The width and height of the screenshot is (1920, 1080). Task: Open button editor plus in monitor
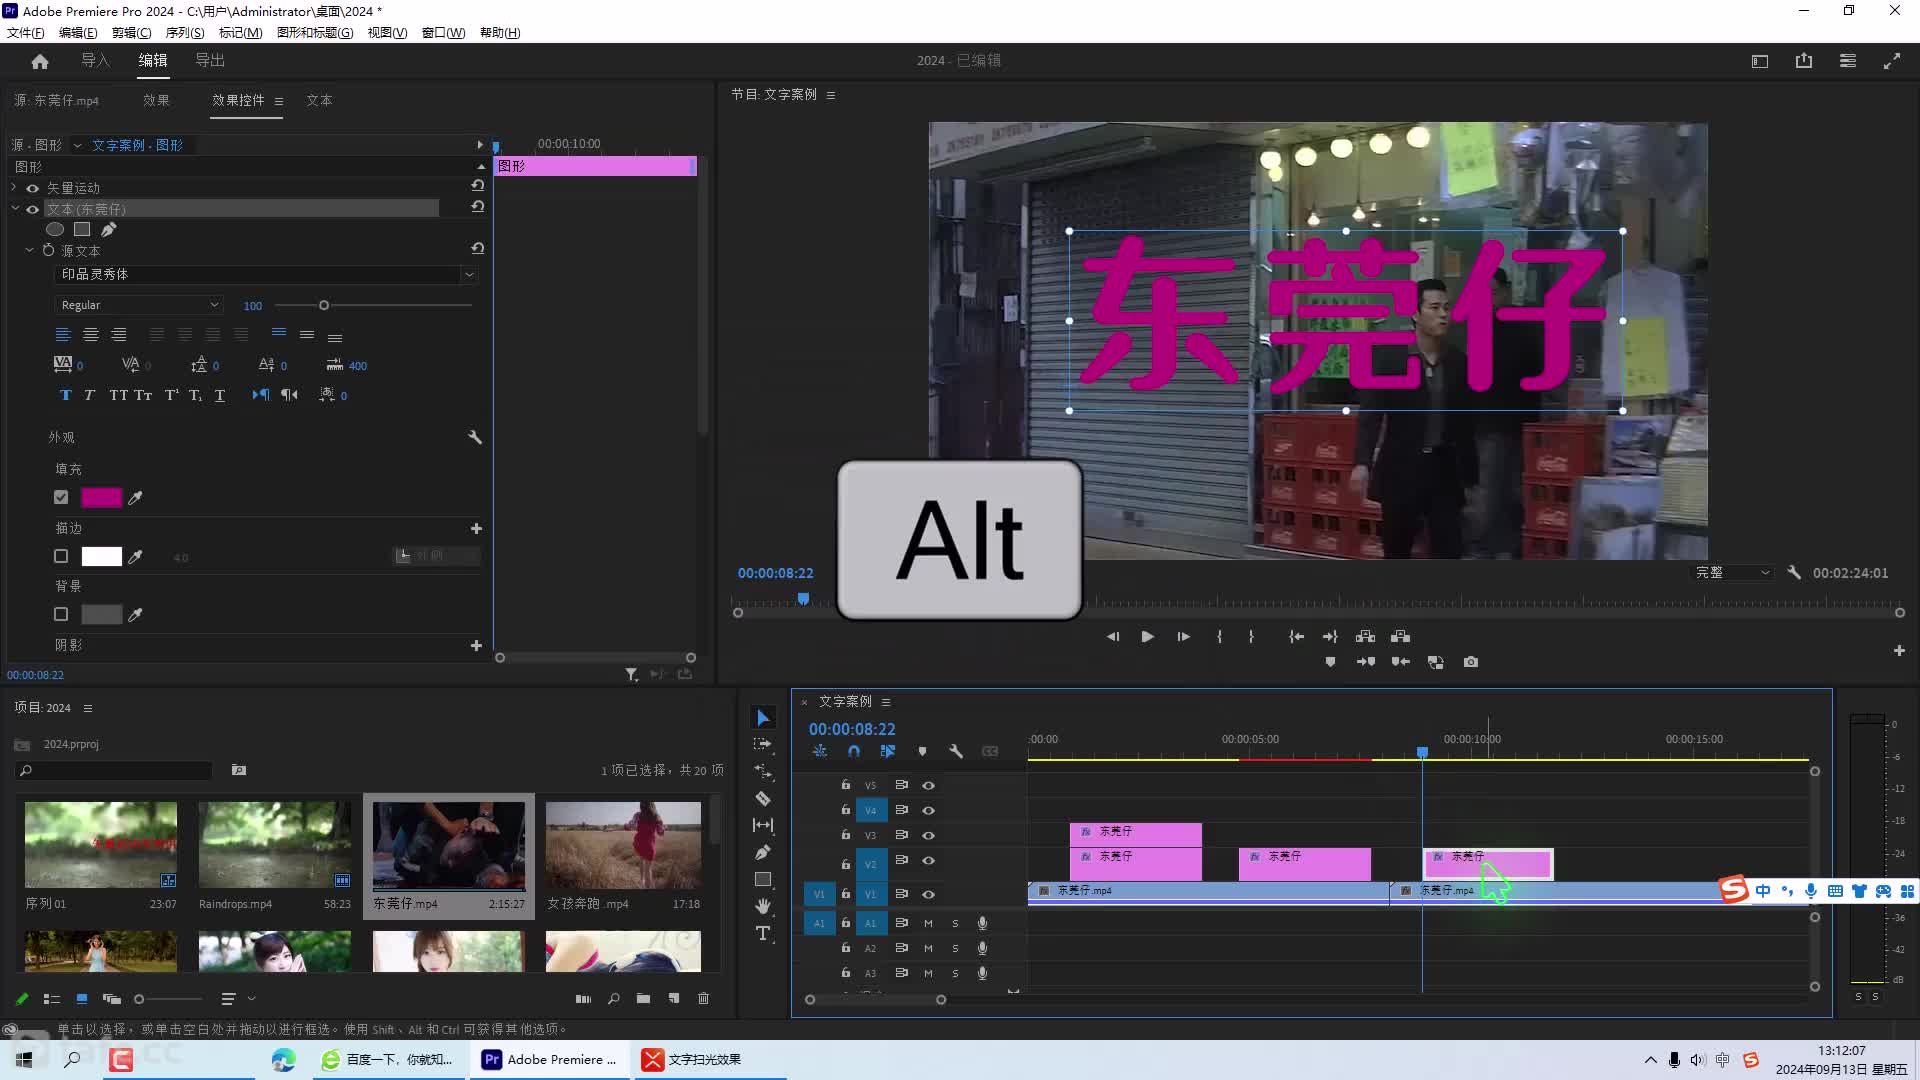[x=1899, y=651]
